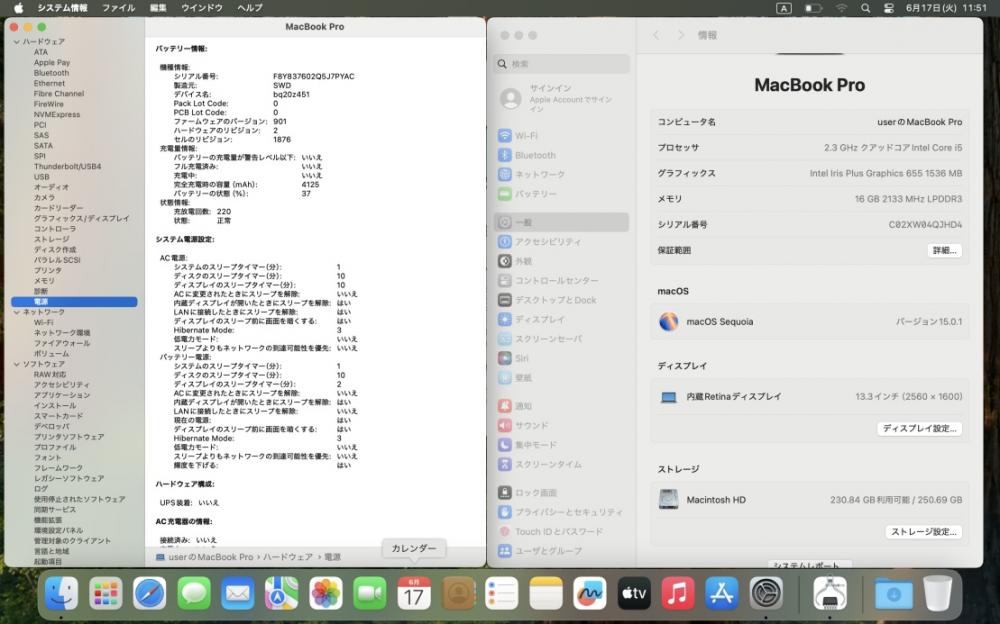Open System Information chip icon in Dock
The width and height of the screenshot is (1000, 624).
point(830,593)
